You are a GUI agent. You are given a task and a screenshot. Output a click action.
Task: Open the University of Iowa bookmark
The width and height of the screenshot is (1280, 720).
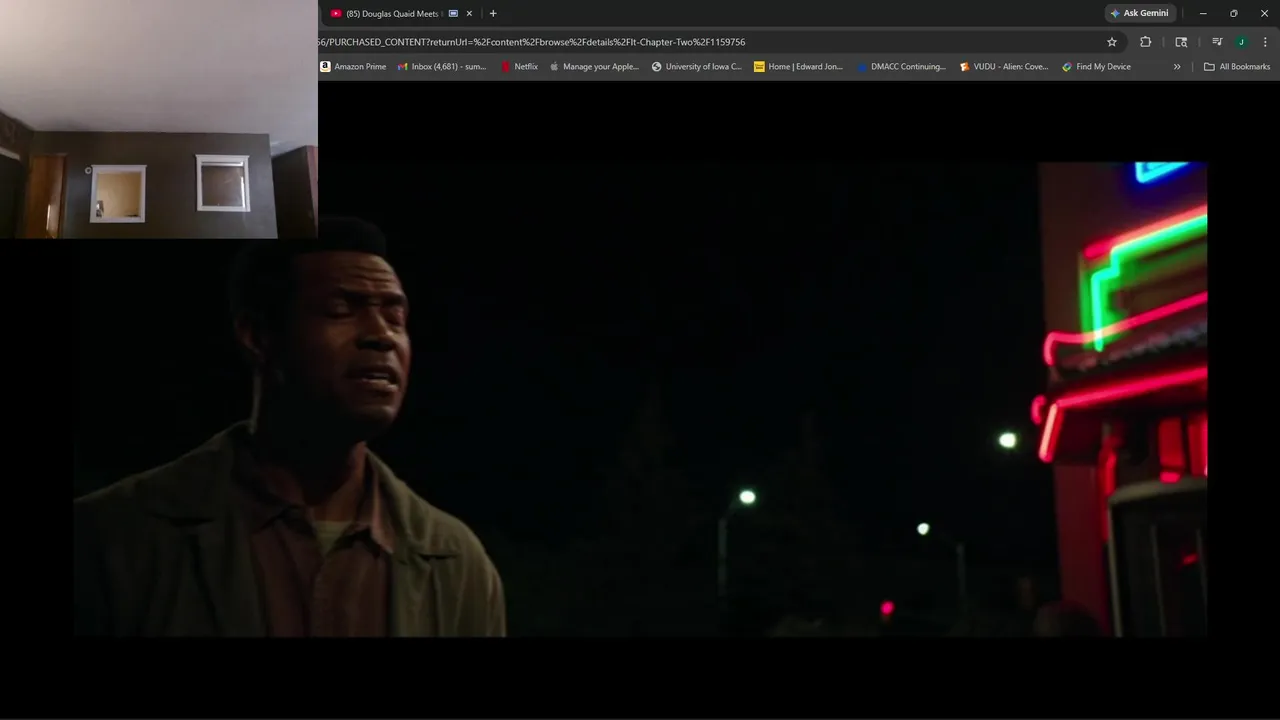(x=697, y=67)
